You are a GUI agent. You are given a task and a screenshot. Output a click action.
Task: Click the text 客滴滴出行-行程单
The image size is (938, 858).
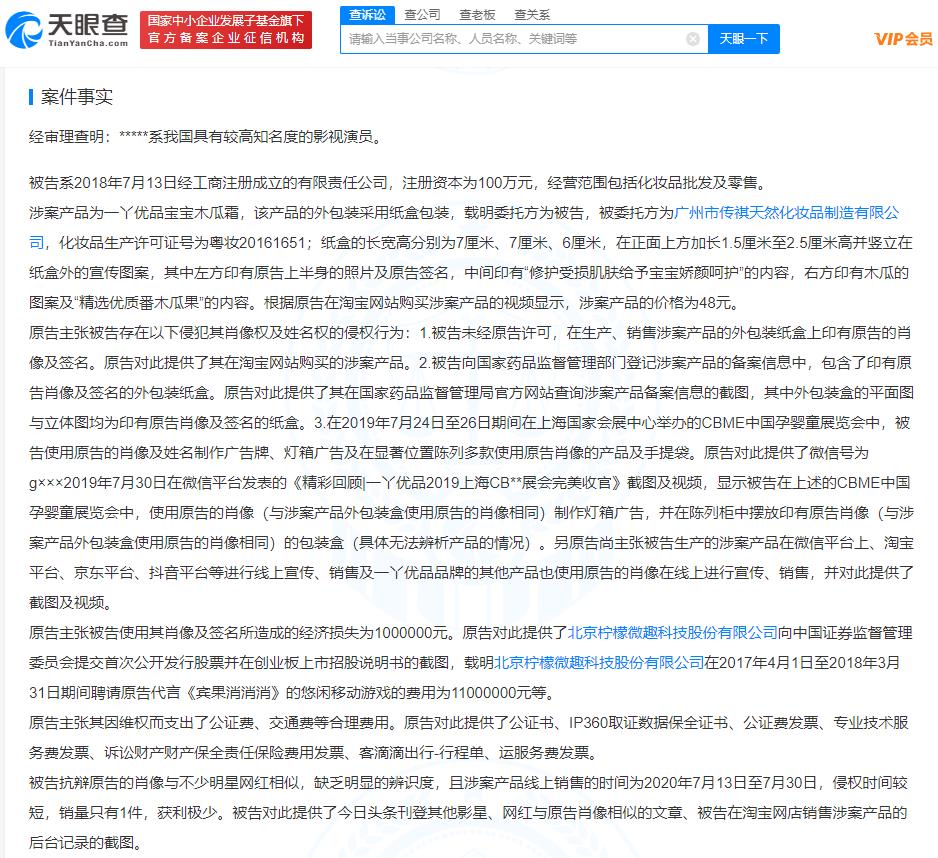[x=421, y=753]
